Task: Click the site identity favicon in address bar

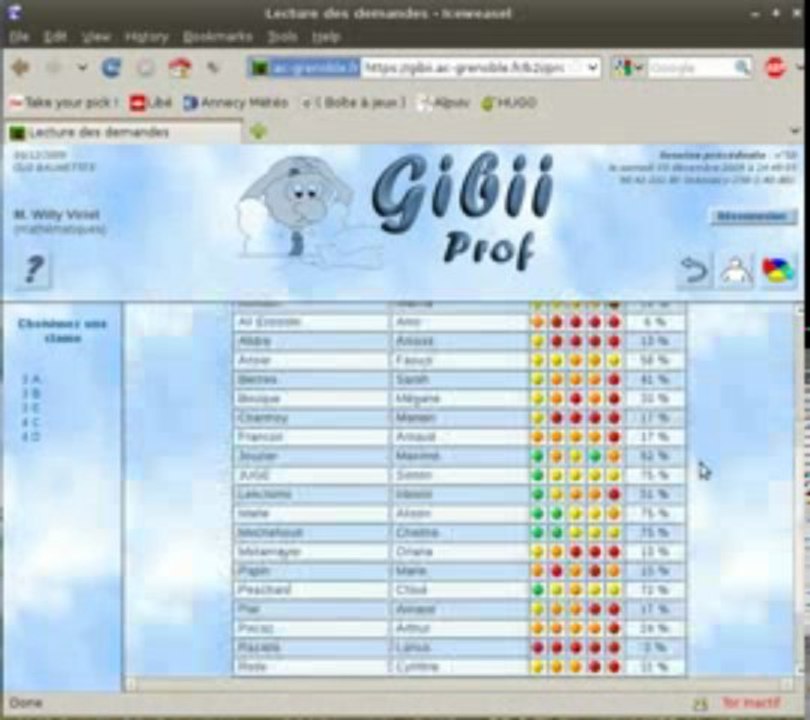Action: tap(260, 68)
